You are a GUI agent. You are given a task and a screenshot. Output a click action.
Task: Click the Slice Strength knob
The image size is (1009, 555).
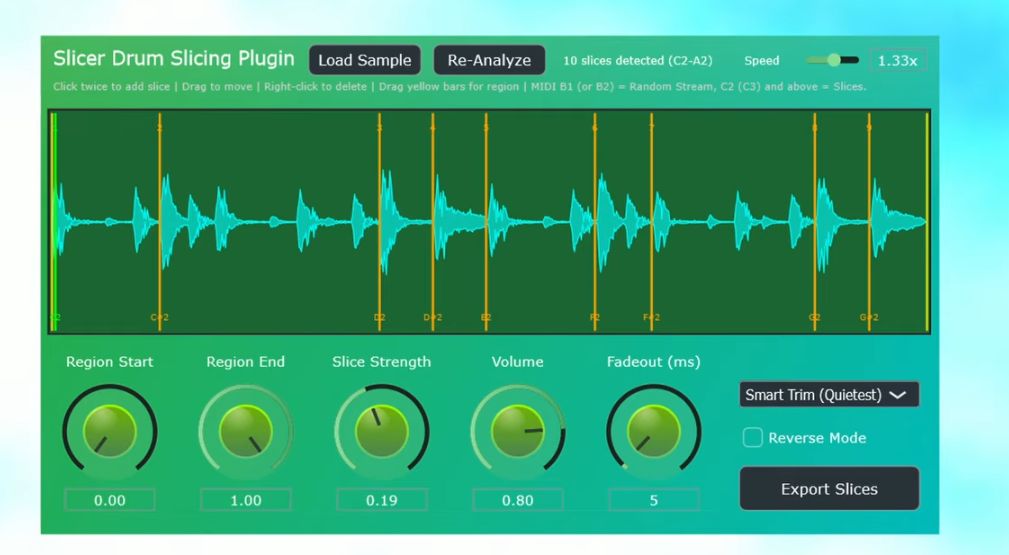(381, 432)
